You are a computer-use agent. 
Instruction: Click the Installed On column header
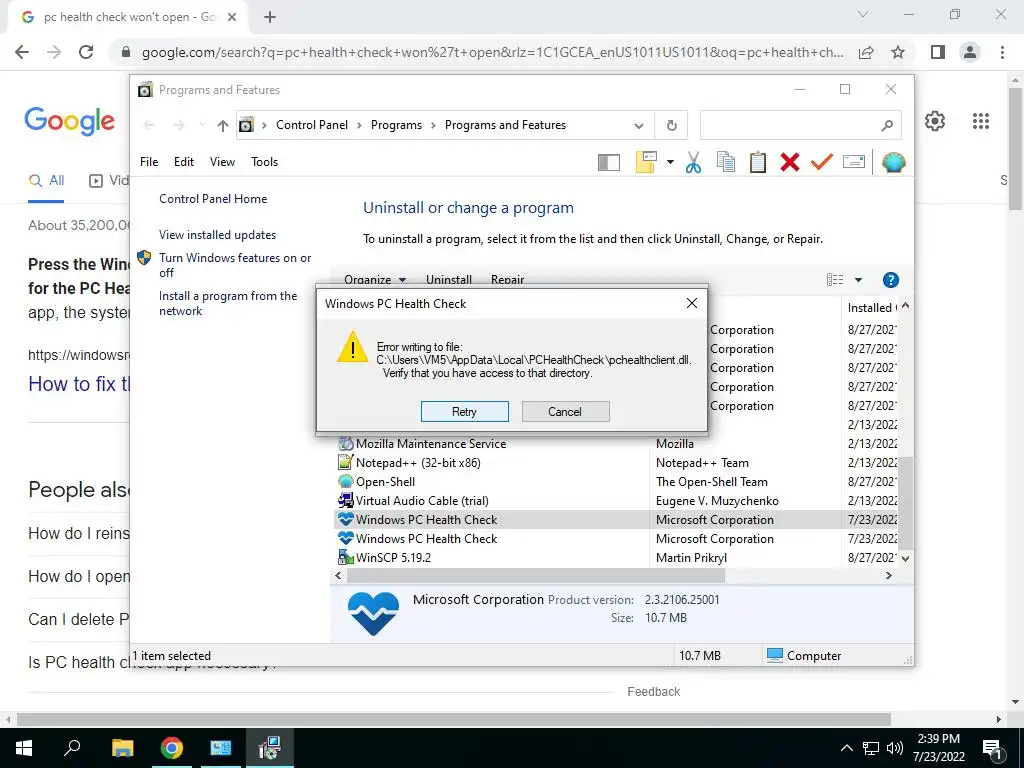coord(872,308)
